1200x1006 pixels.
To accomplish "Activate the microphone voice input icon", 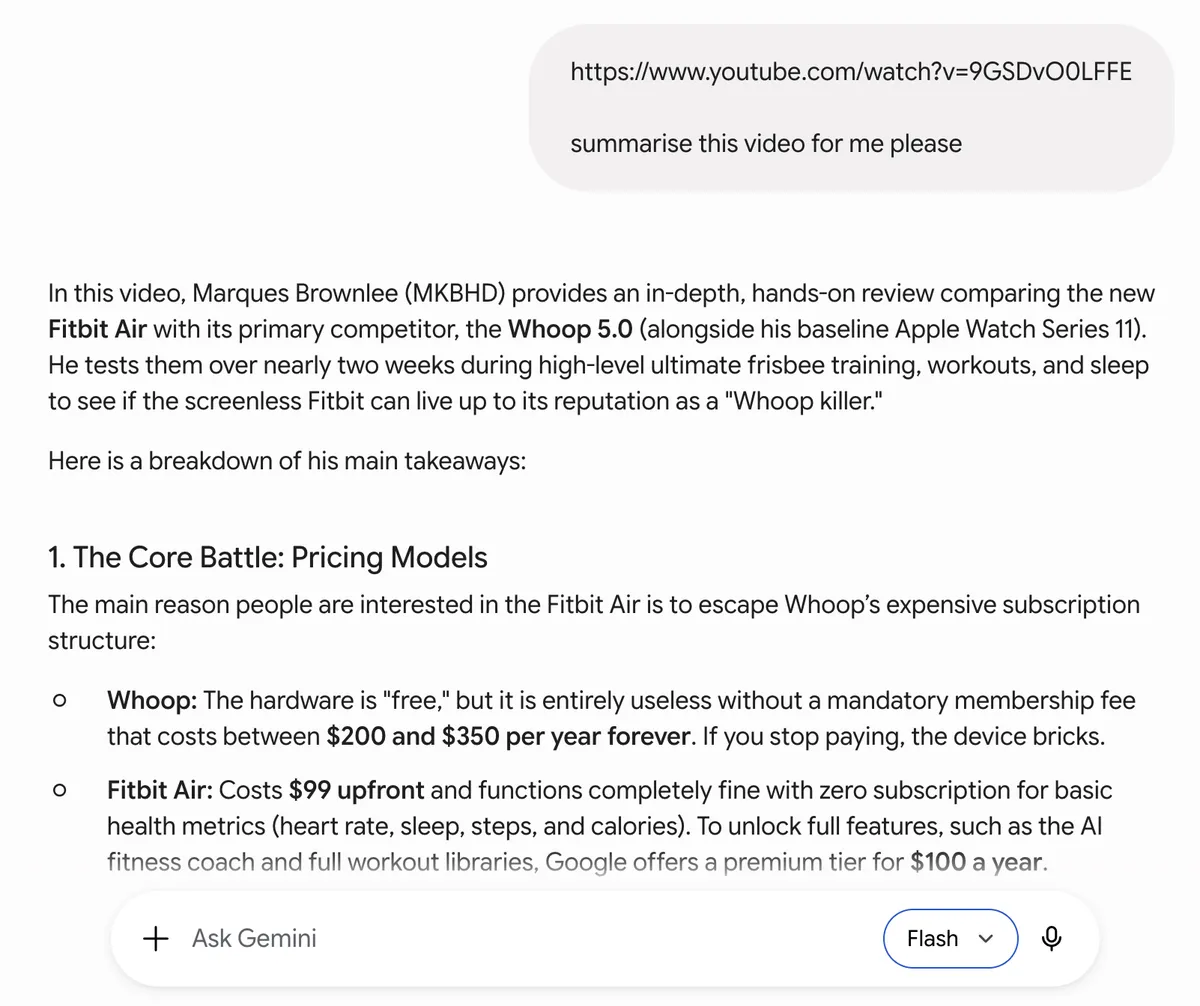I will 1051,938.
